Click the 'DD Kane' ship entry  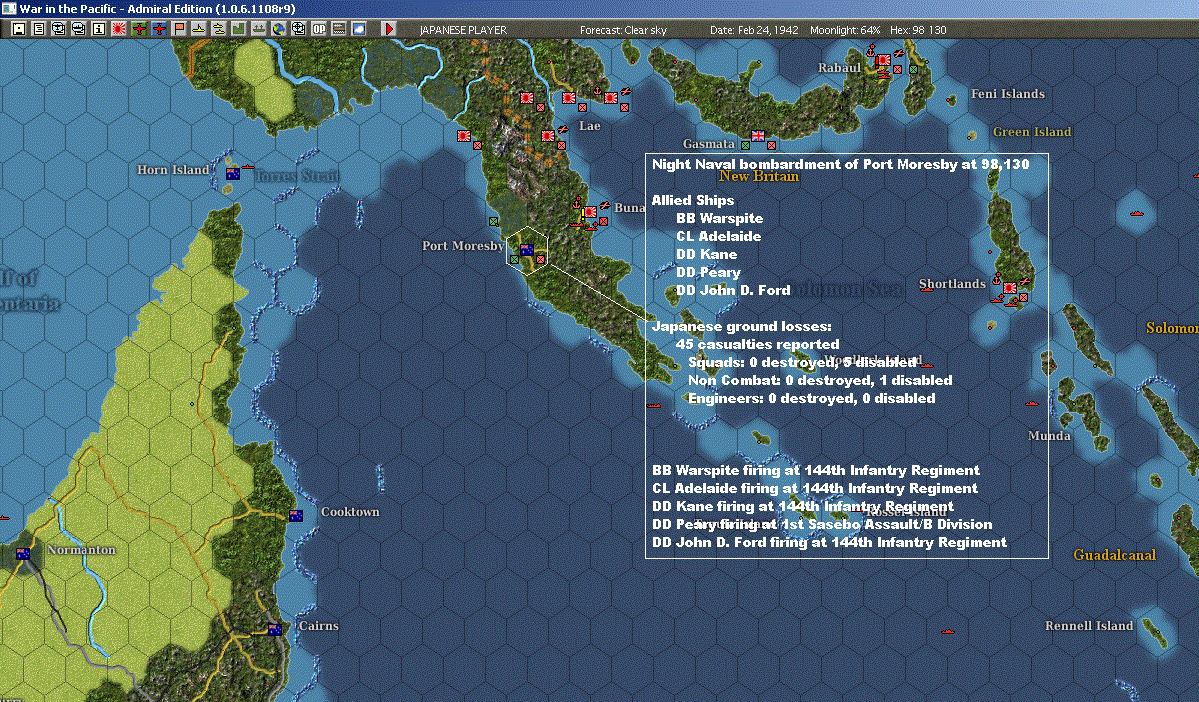[x=707, y=254]
